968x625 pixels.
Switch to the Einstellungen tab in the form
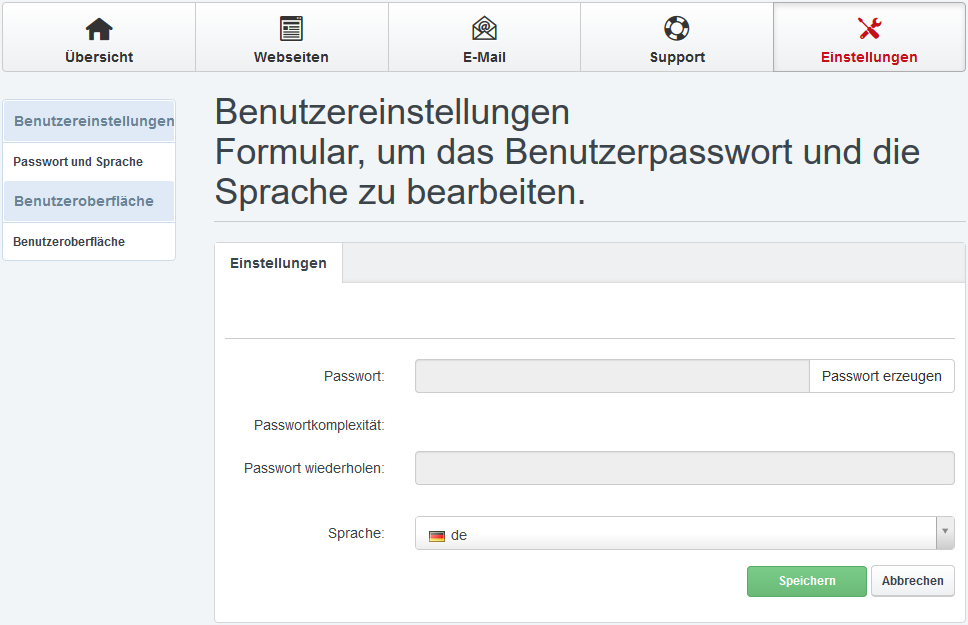(278, 263)
